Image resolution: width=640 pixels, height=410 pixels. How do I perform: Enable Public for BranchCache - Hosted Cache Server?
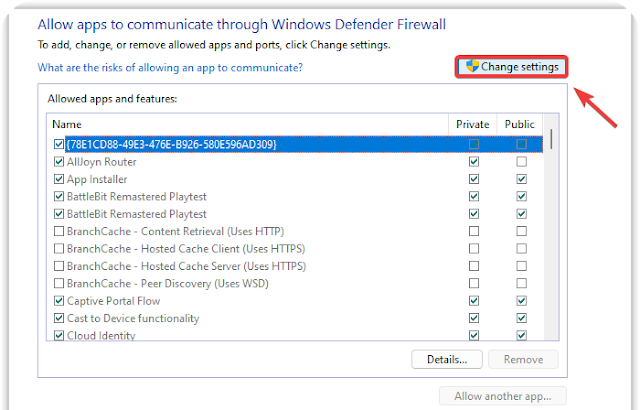(x=521, y=266)
